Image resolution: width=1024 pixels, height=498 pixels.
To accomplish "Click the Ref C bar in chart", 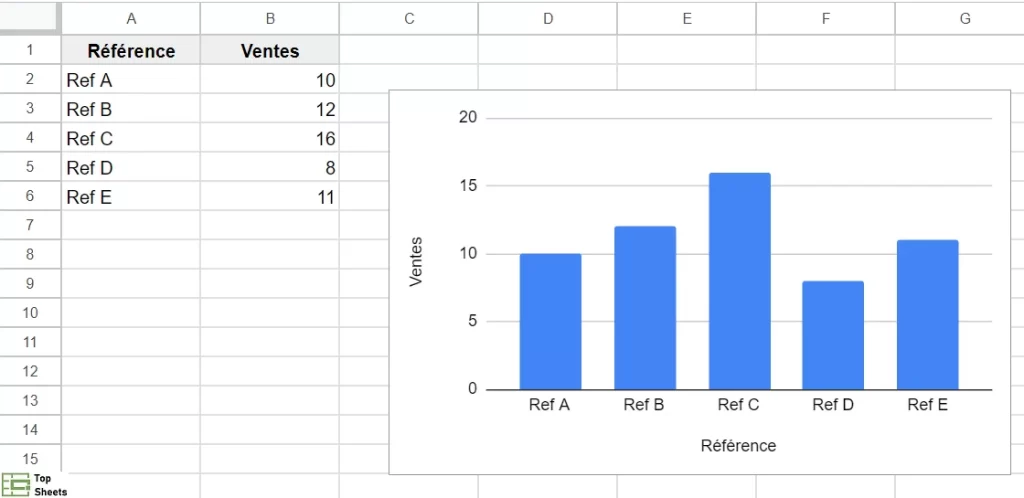I will (x=739, y=281).
